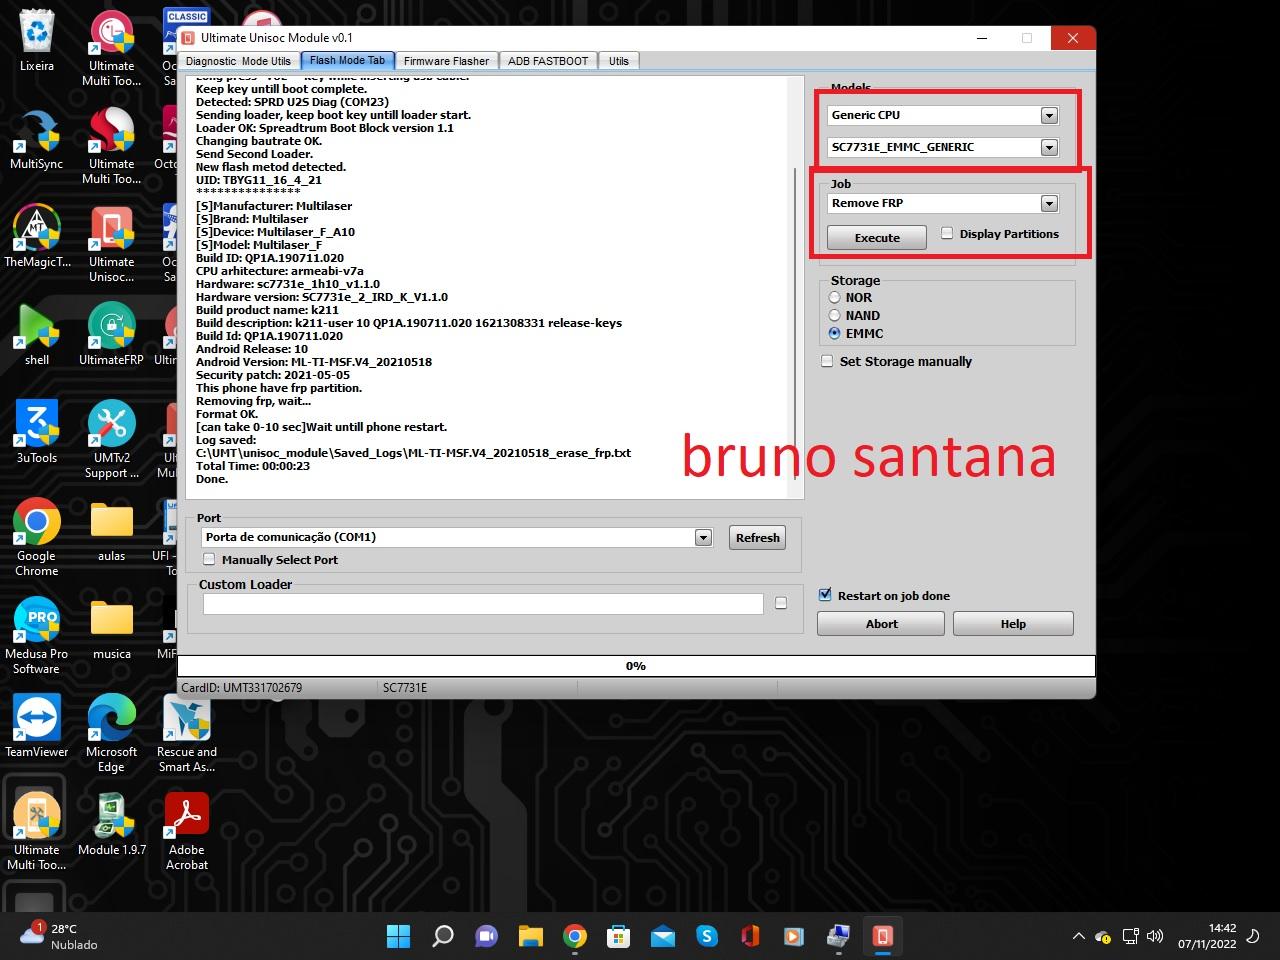Image resolution: width=1280 pixels, height=960 pixels.
Task: Select the NOR storage option
Action: (x=834, y=297)
